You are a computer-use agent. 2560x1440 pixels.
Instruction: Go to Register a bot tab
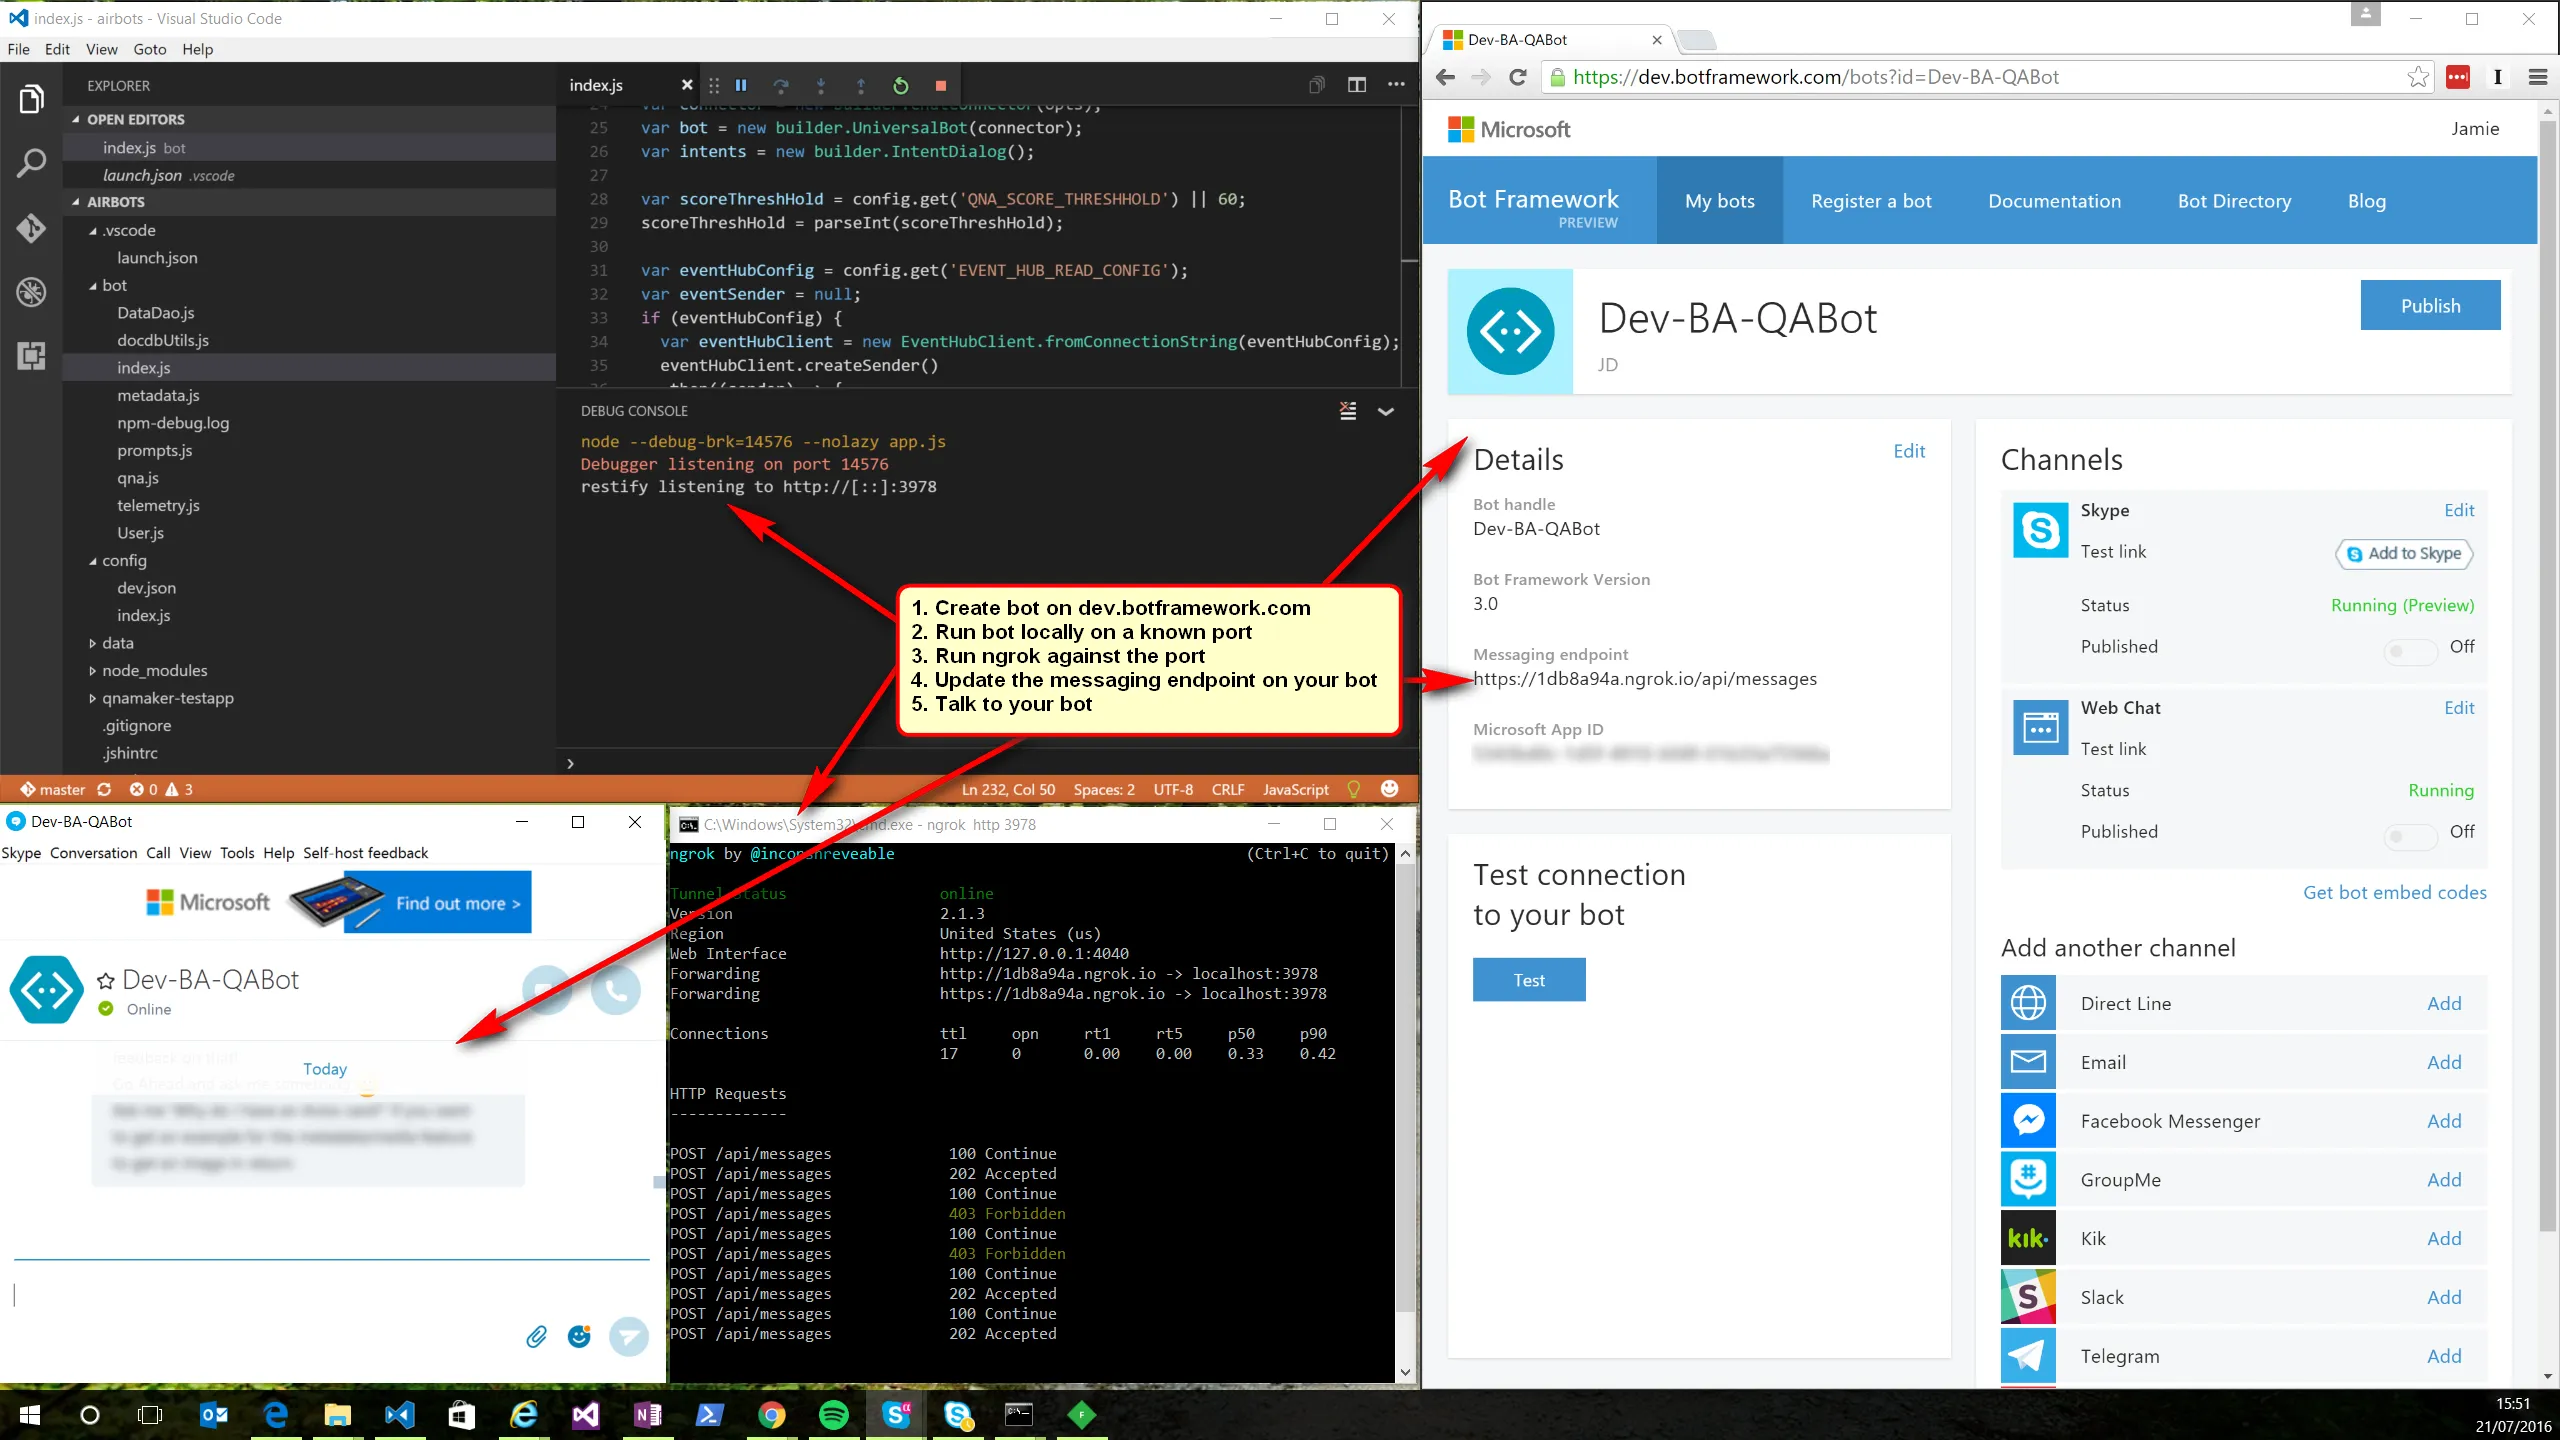(1871, 201)
